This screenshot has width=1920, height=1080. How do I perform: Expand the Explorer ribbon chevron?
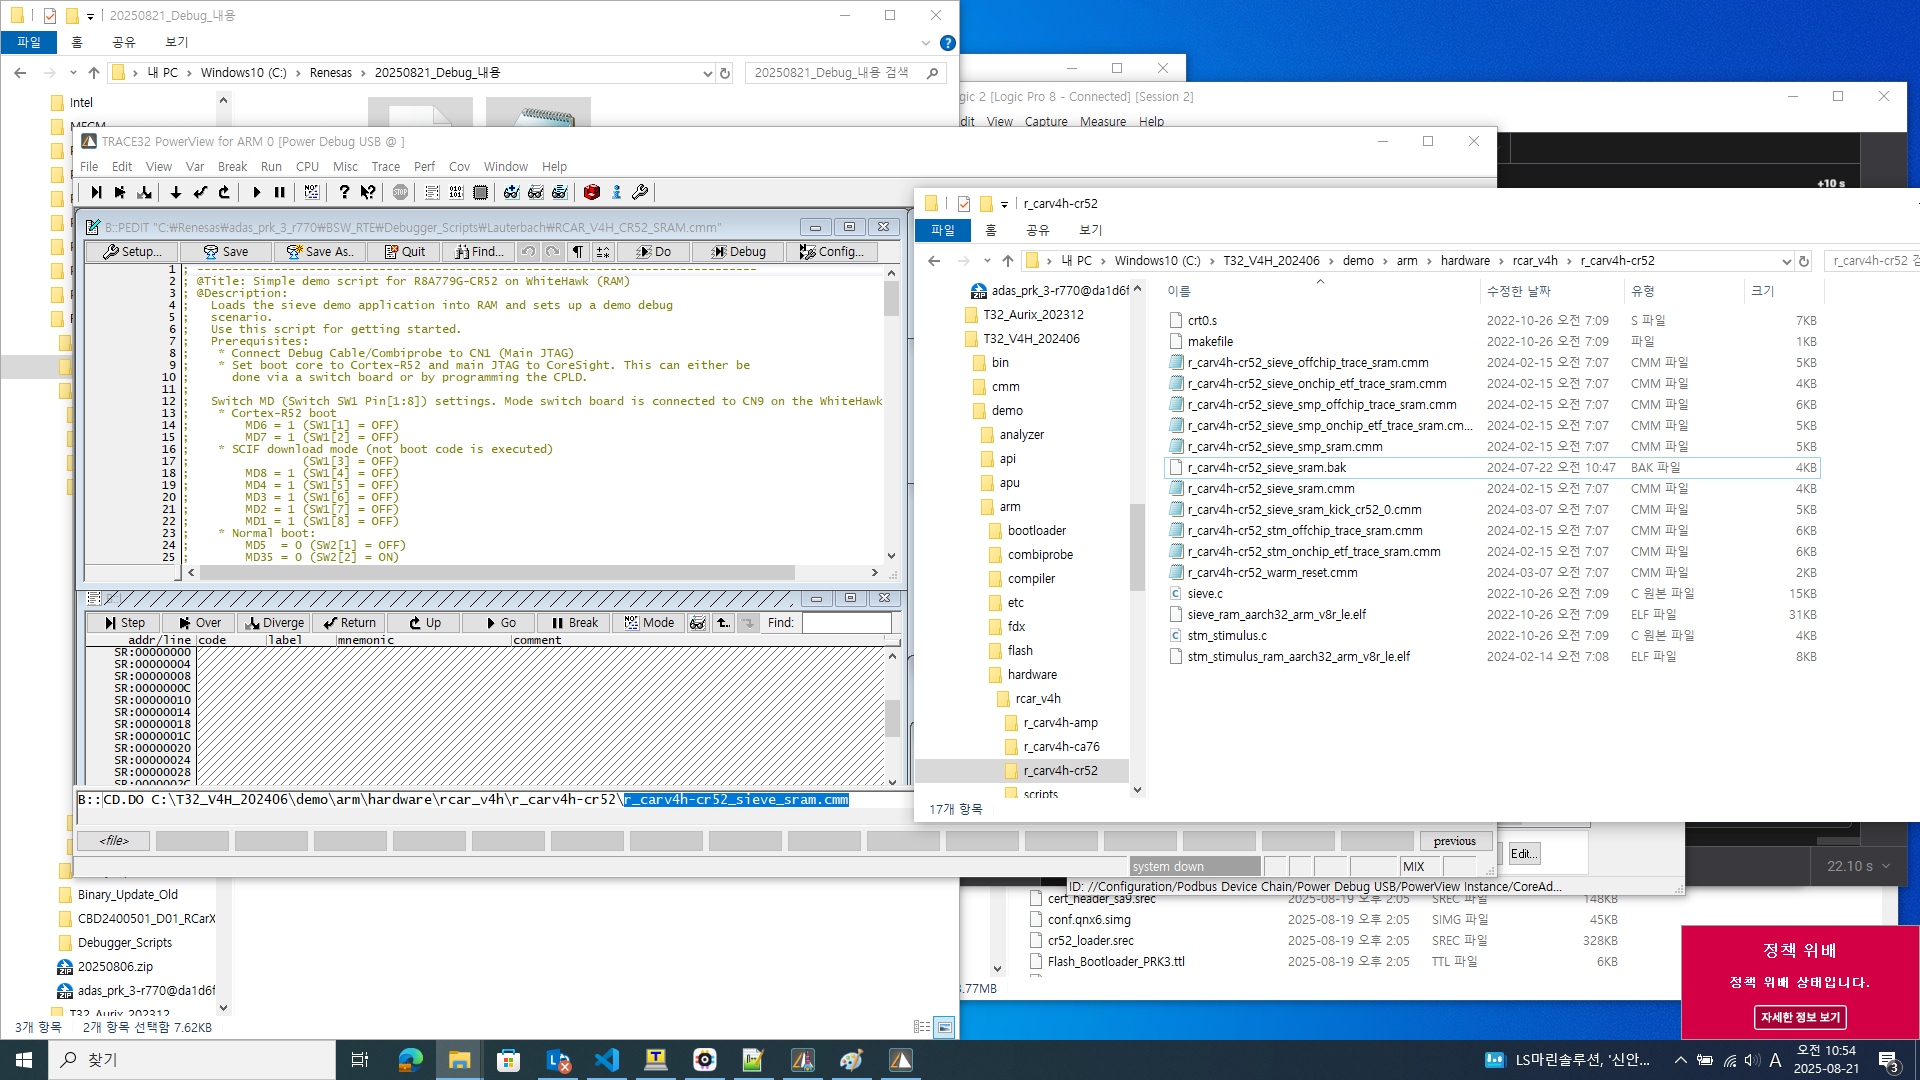tap(925, 43)
